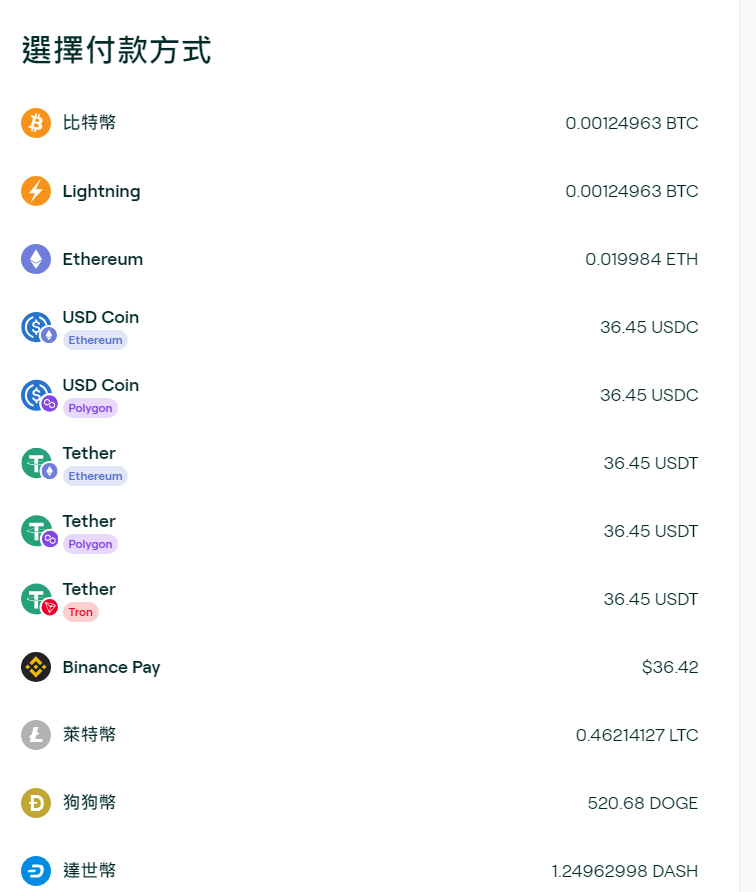Image resolution: width=756 pixels, height=892 pixels.
Task: Pick Tether on Ethereum network
Action: [x=89, y=454]
